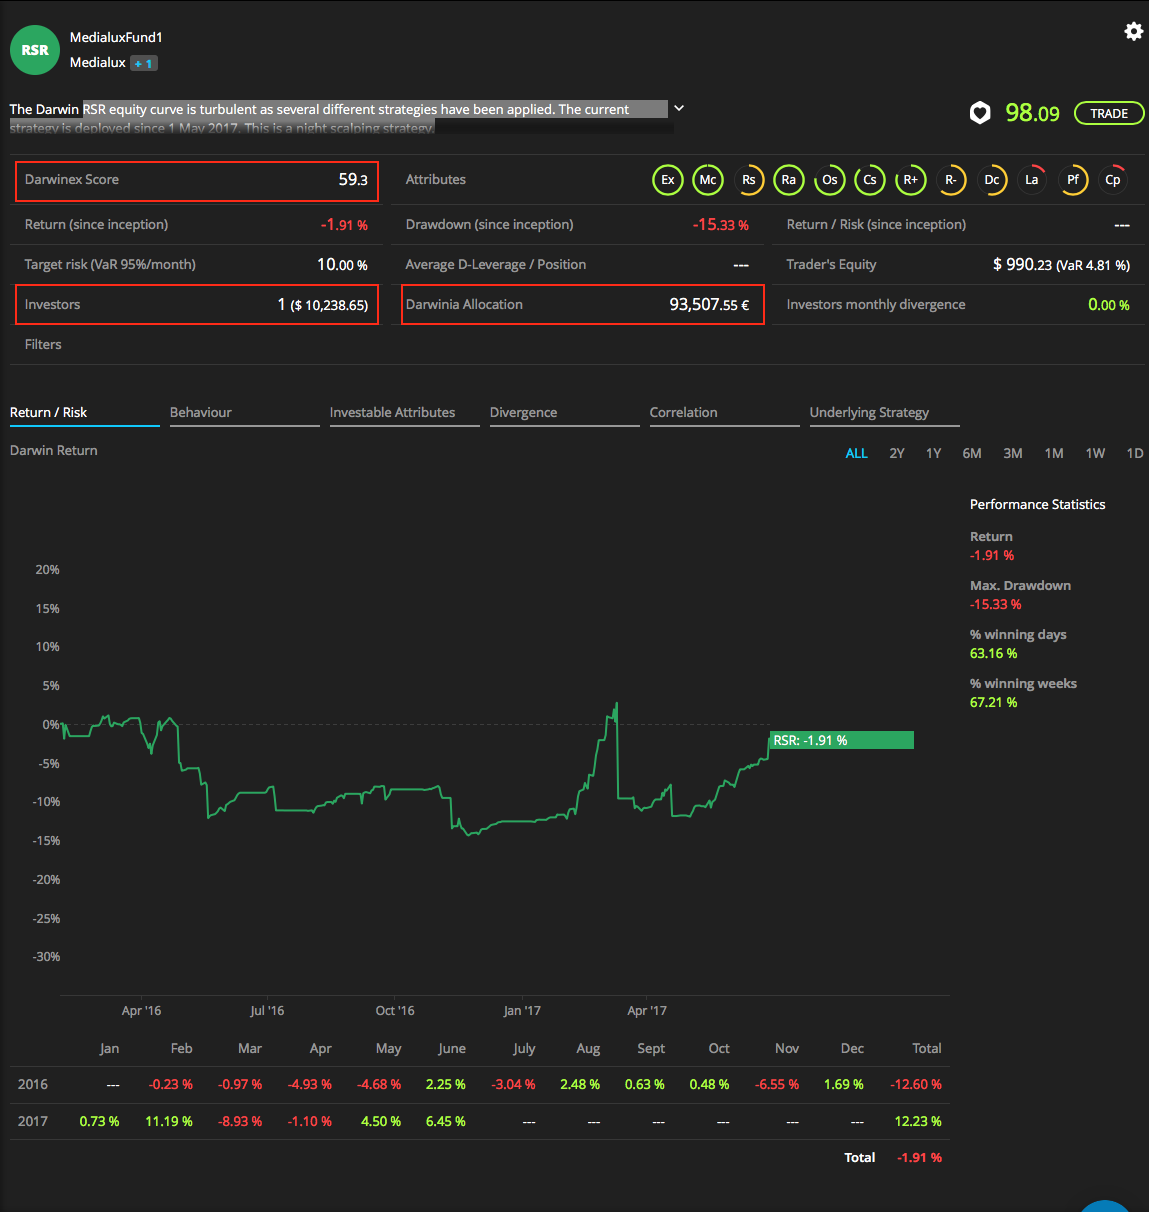1149x1212 pixels.
Task: Select the 2Y time range
Action: pos(897,453)
